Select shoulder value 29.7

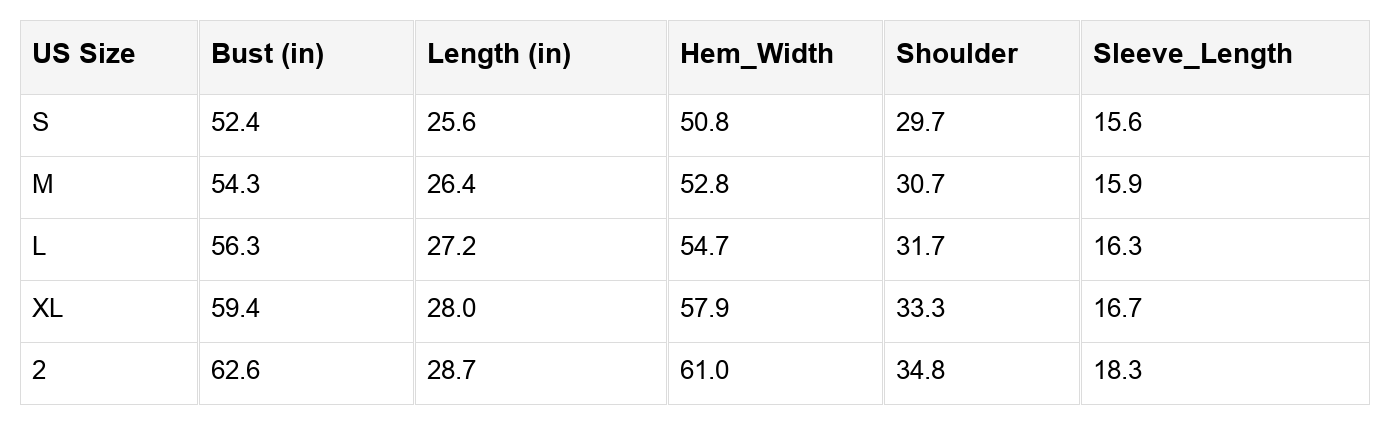(x=920, y=123)
